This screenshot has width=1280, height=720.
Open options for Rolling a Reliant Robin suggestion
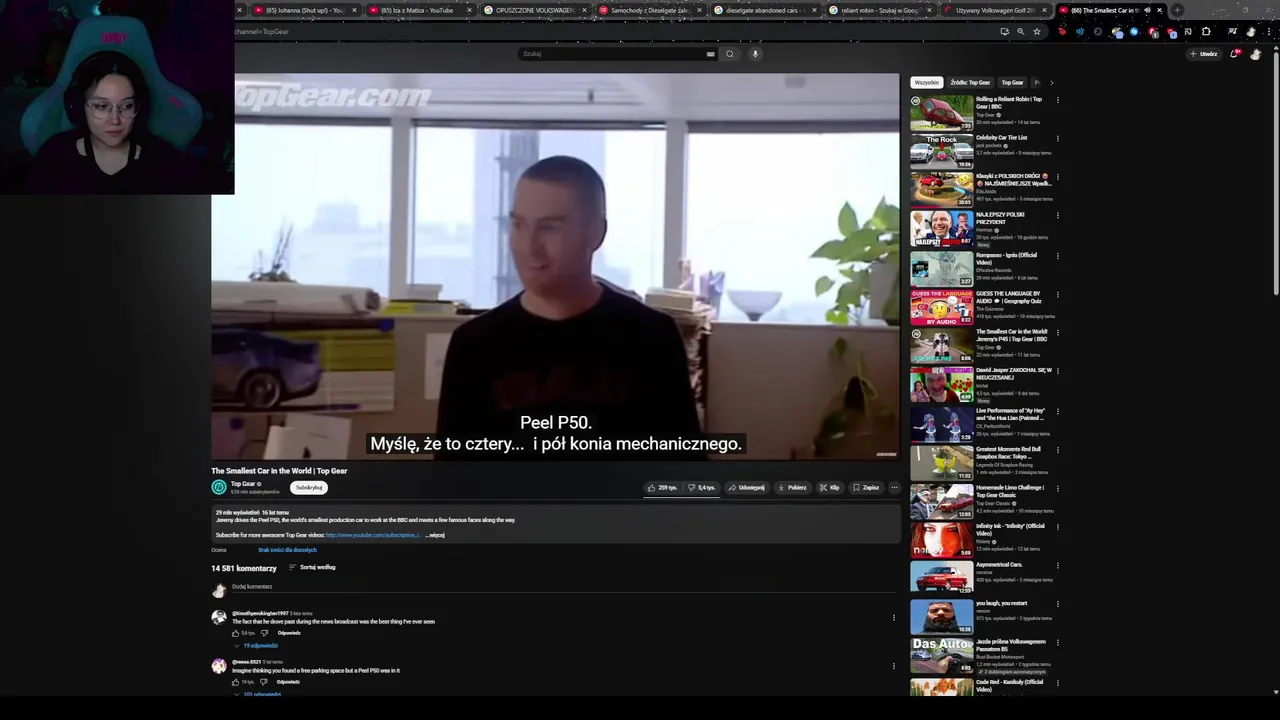tap(1057, 100)
